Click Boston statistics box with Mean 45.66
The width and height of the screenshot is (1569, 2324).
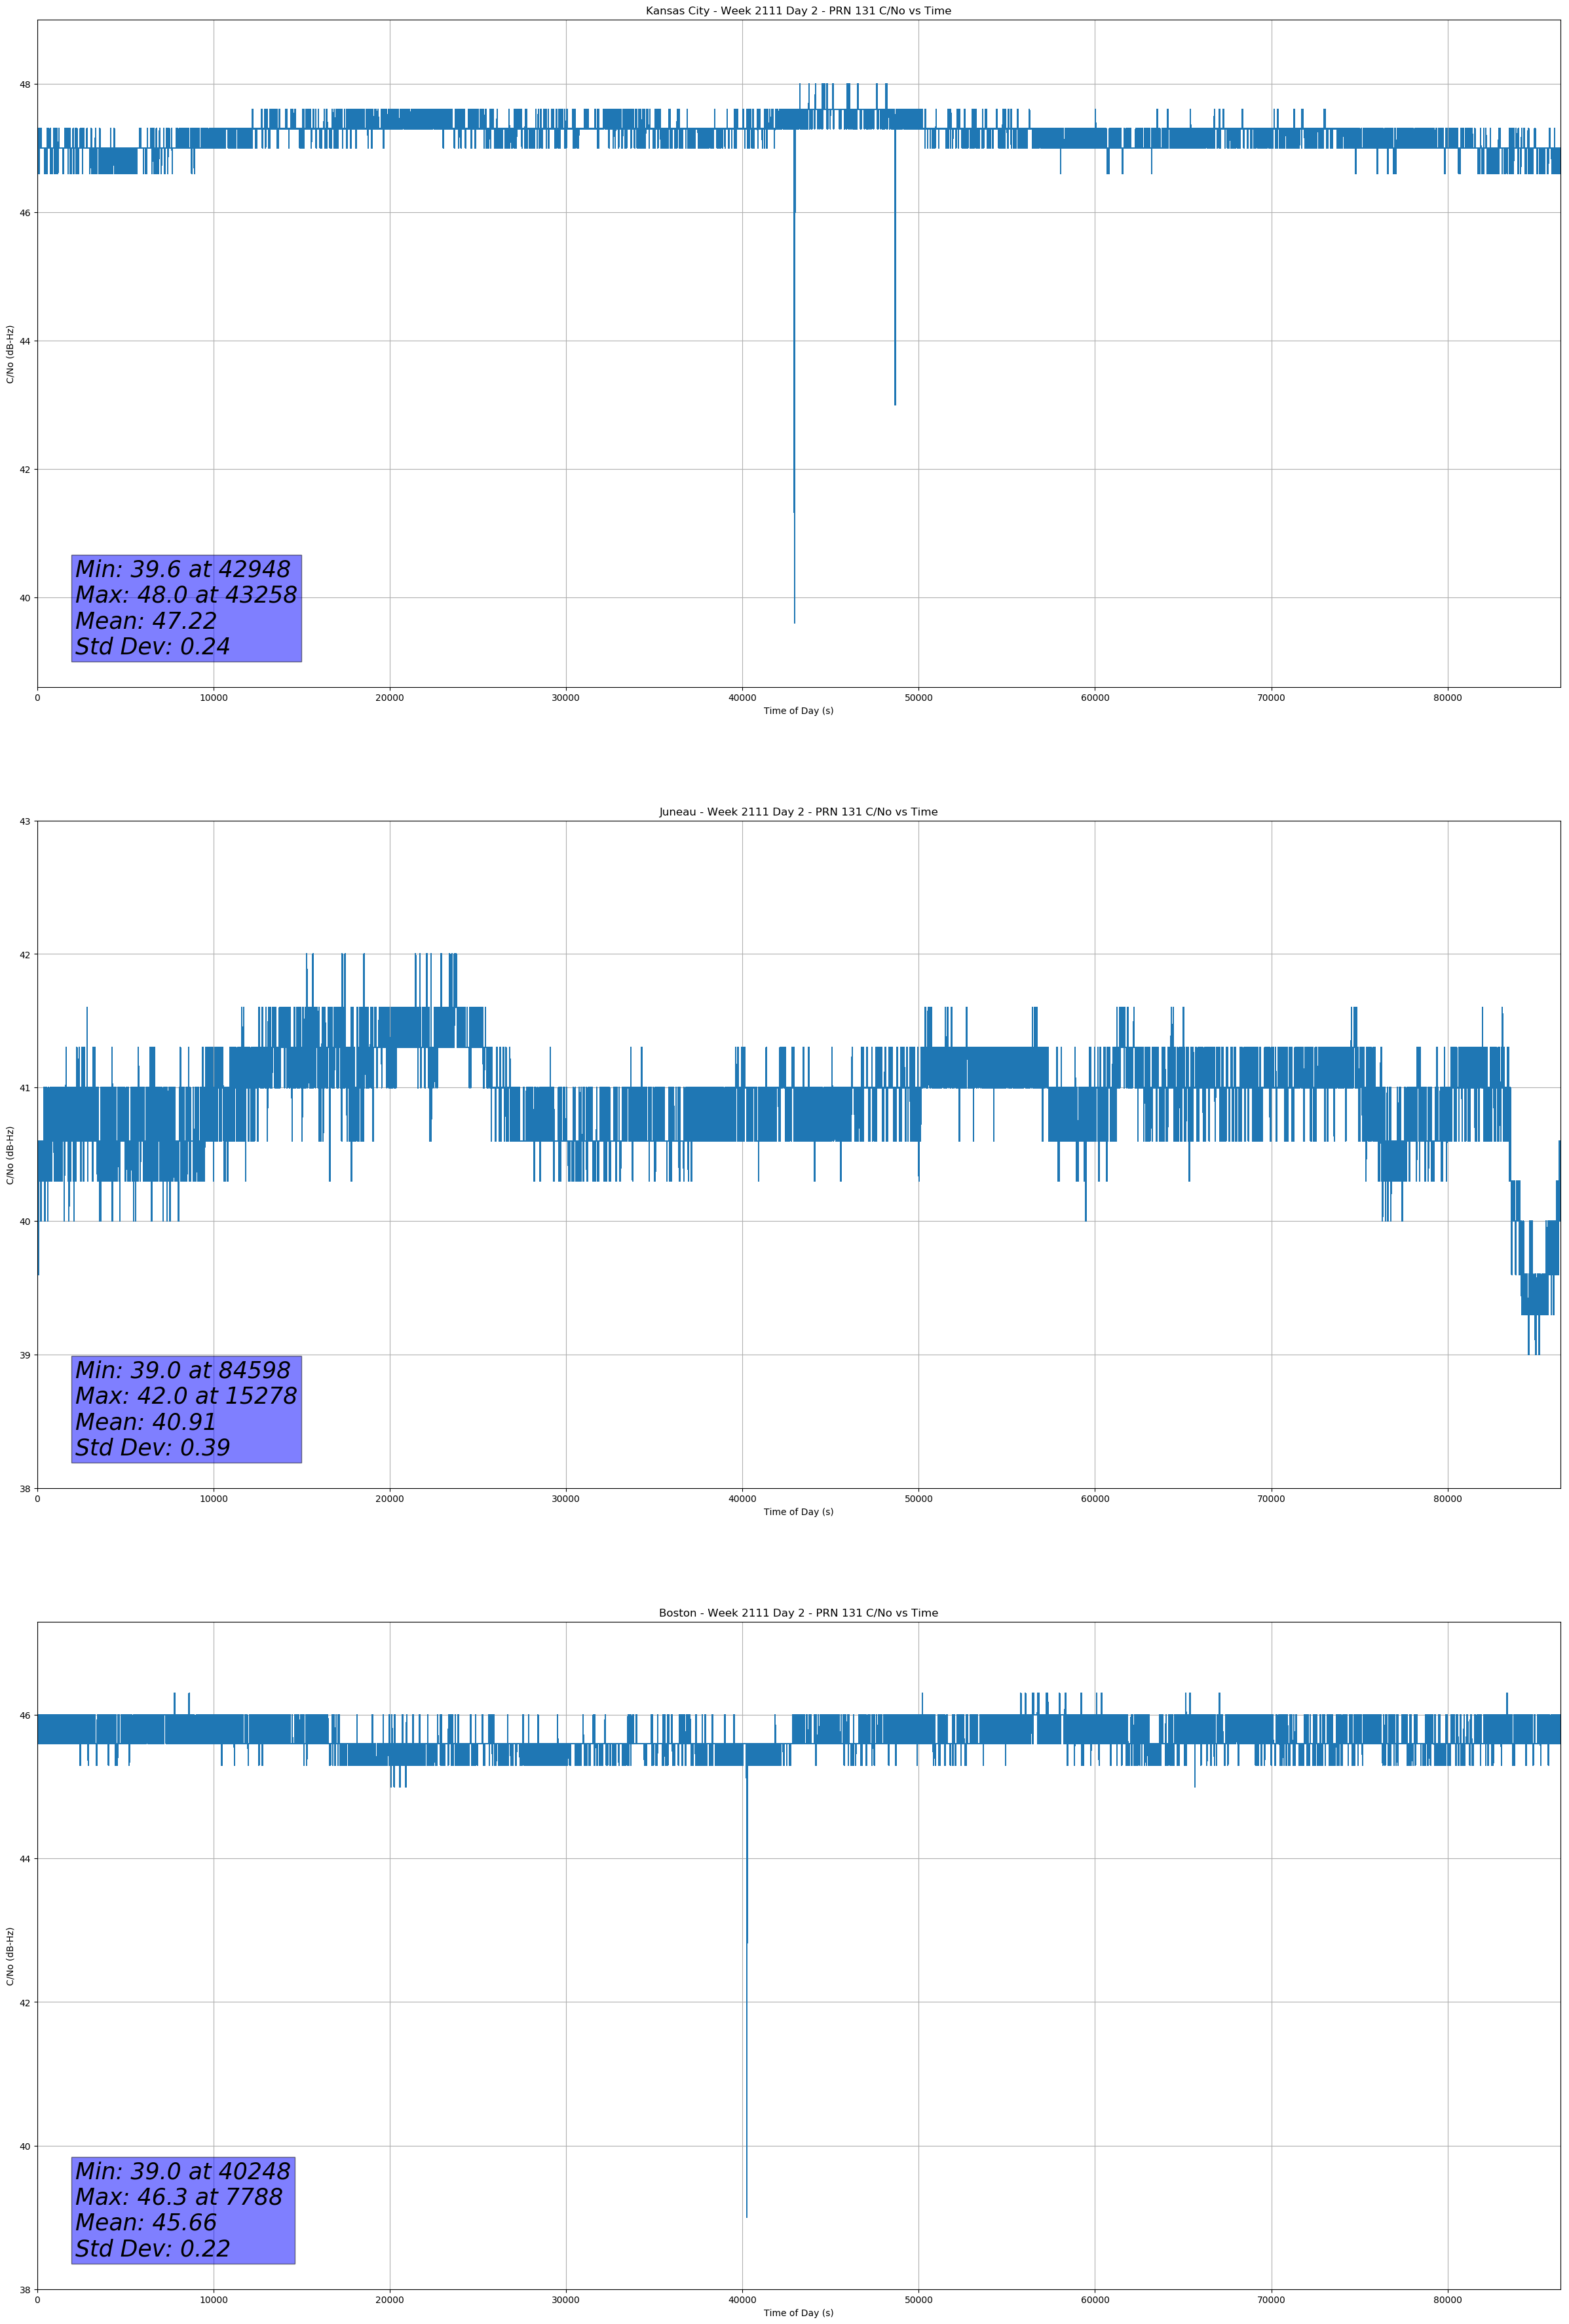click(x=183, y=2210)
